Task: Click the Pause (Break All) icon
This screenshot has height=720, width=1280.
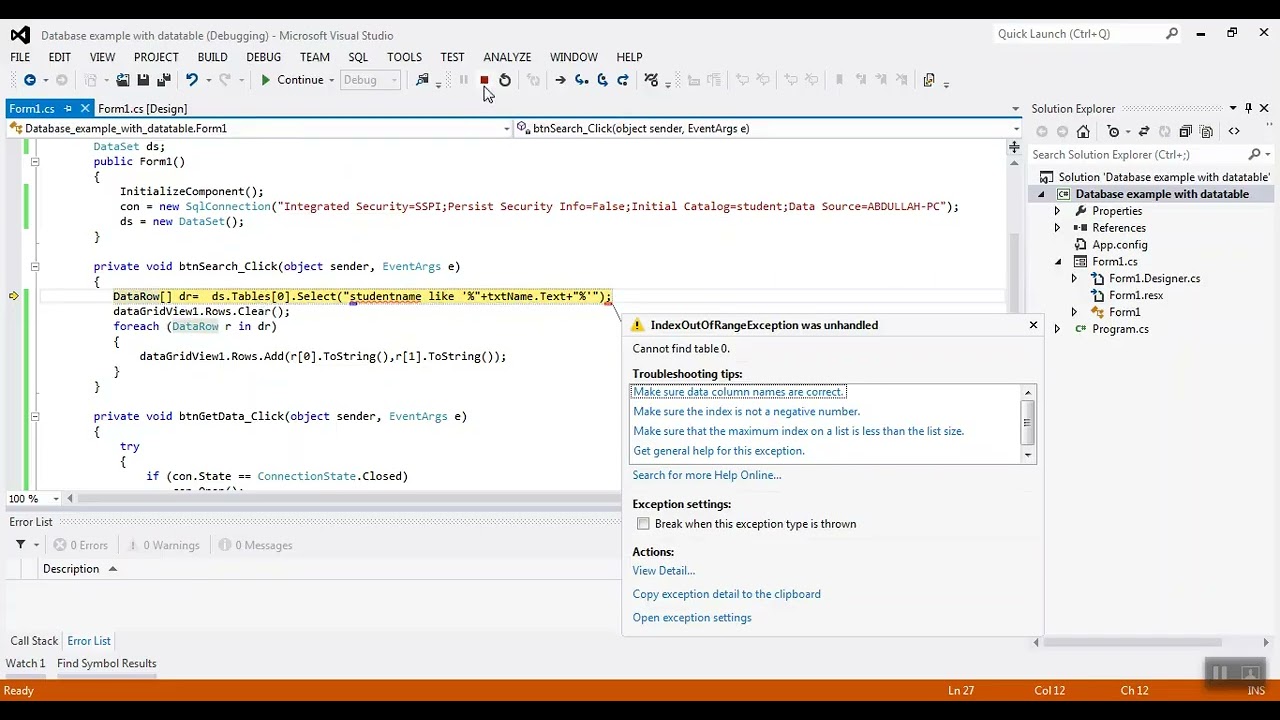Action: point(463,80)
